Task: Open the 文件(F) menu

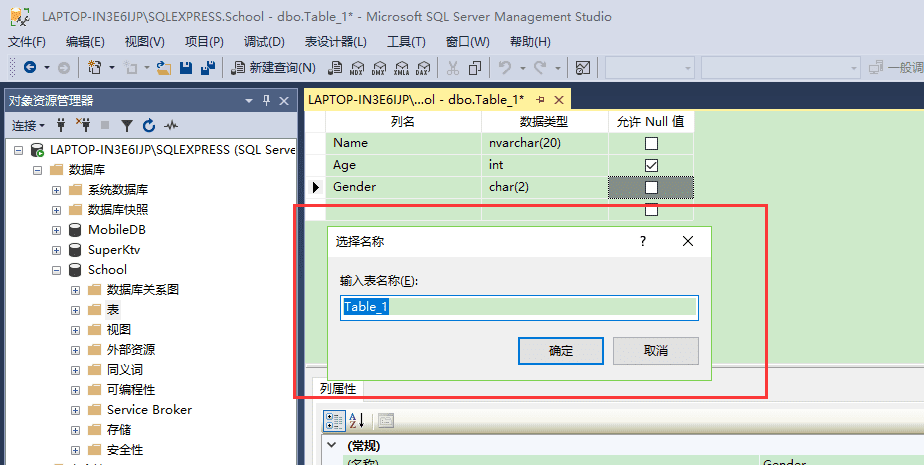Action: pos(27,42)
